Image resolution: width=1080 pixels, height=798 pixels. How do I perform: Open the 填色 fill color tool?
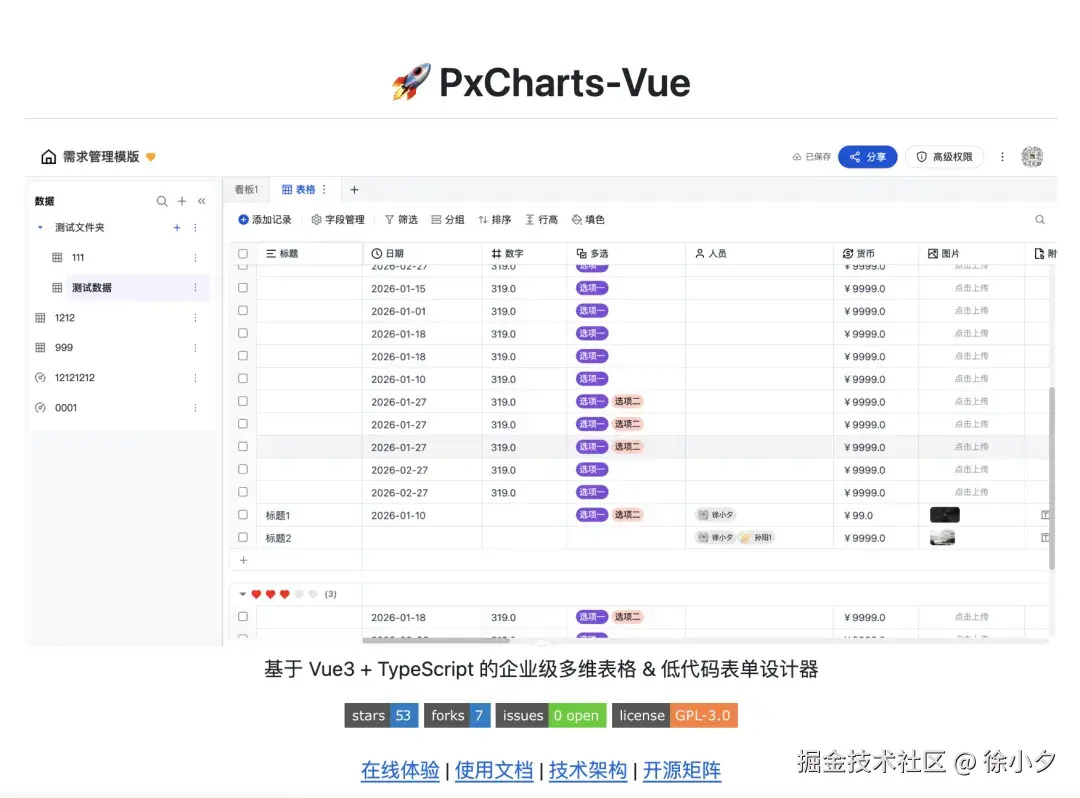tap(588, 220)
